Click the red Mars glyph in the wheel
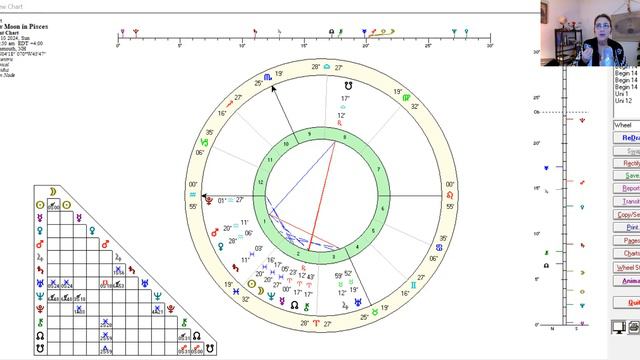640x360 pixels. pyautogui.click(x=215, y=233)
